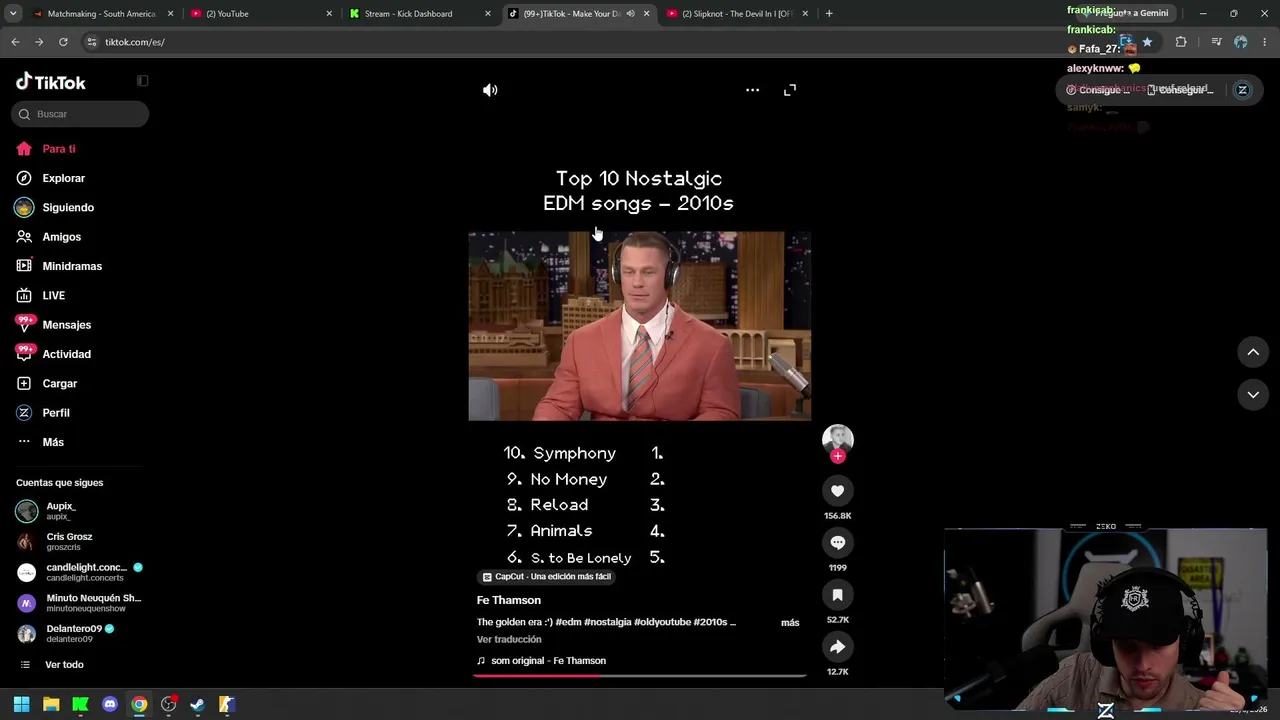Screen dimensions: 1280x720
Task: Focus the Buscar search field
Action: point(80,114)
